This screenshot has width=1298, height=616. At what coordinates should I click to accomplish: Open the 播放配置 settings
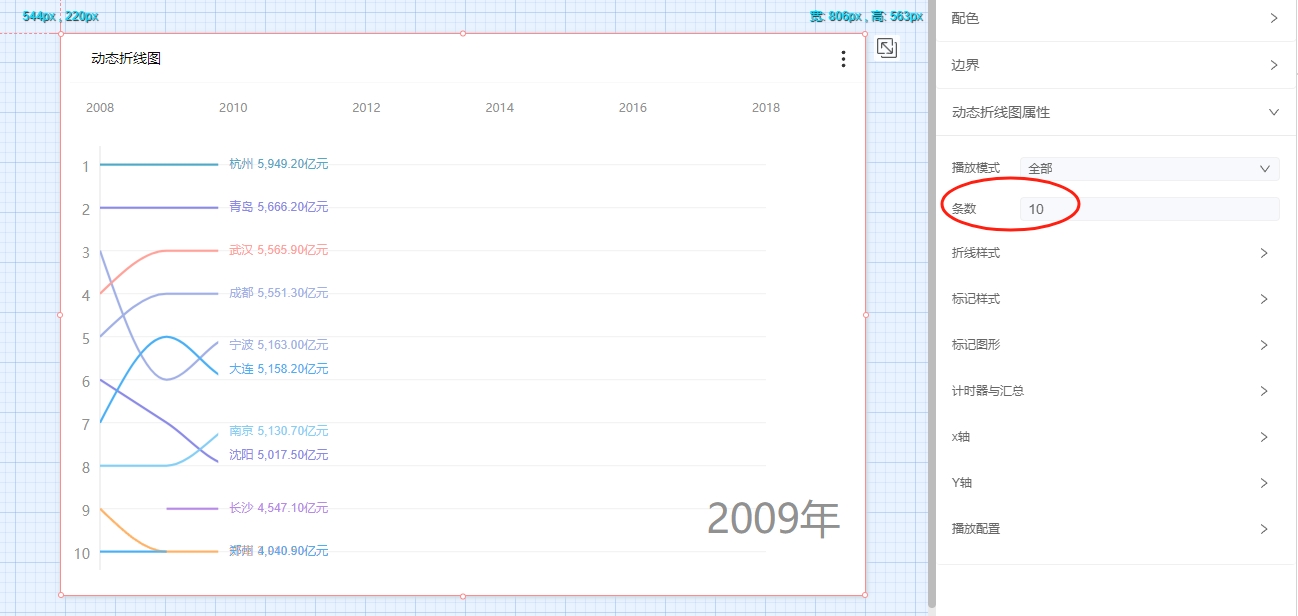click(x=1110, y=529)
